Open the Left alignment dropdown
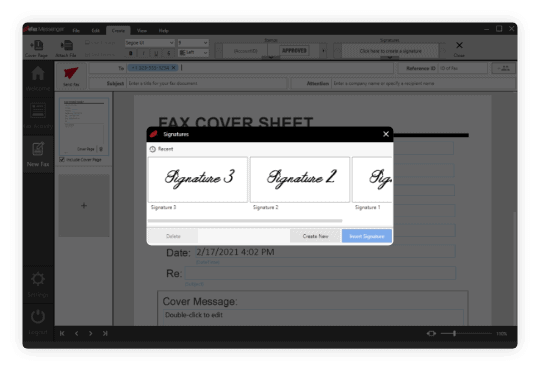Image resolution: width=540 pixels, height=372 pixels. point(193,53)
